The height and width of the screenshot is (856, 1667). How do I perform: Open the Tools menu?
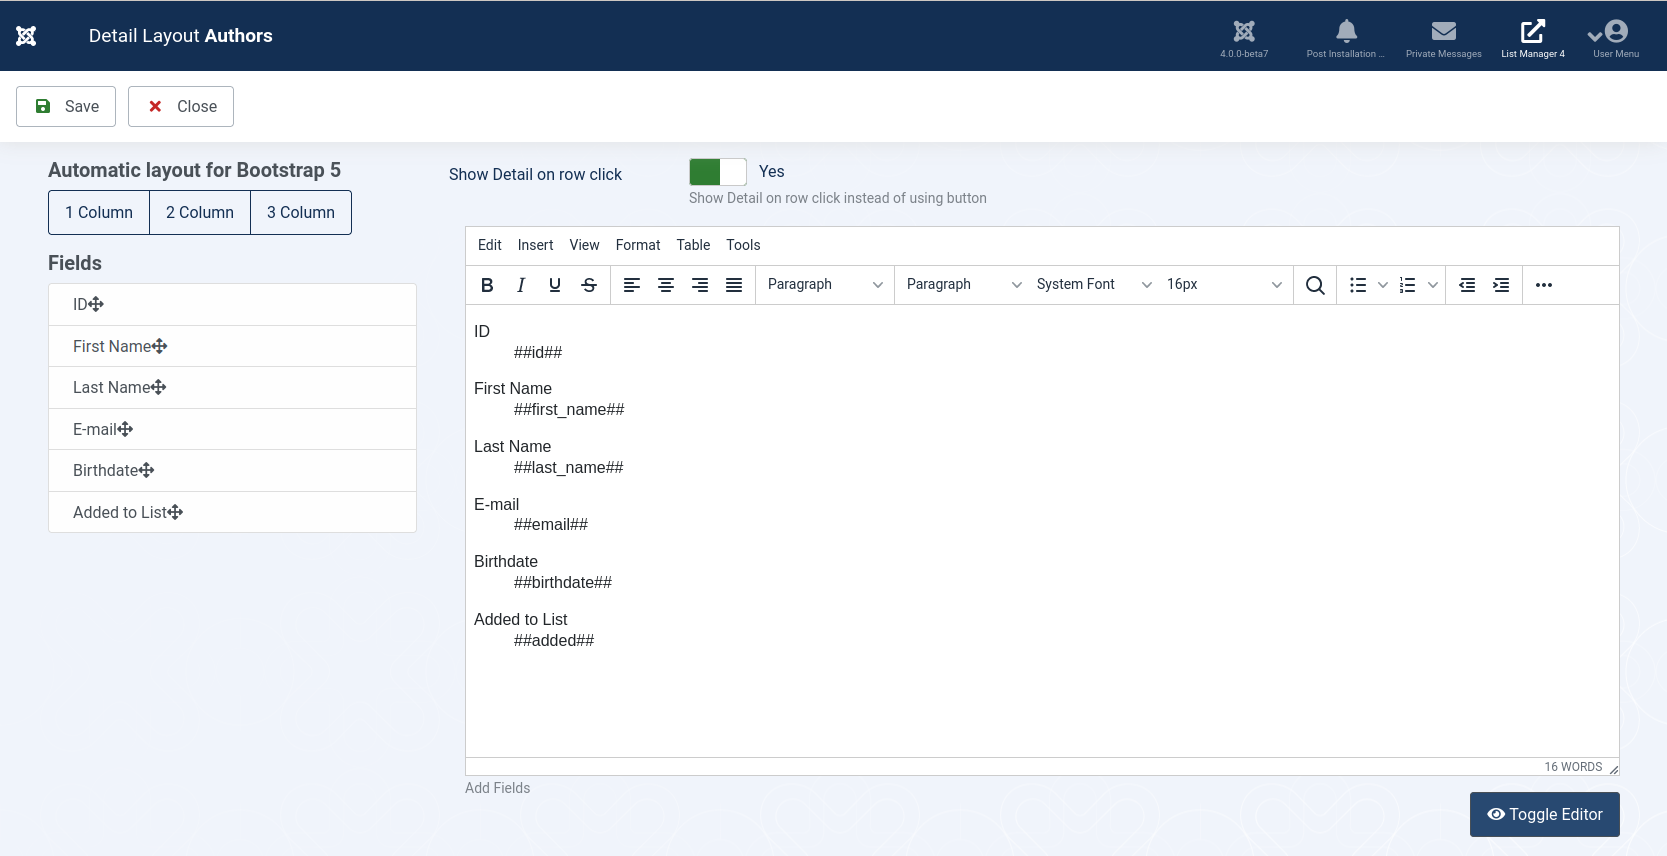click(x=743, y=245)
